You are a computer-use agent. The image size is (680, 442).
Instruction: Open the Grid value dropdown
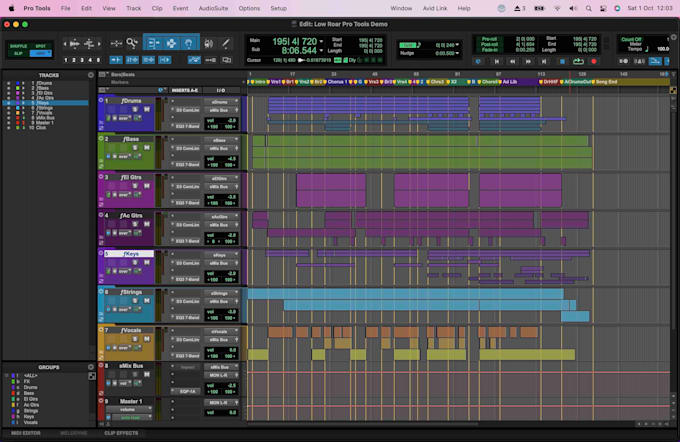click(x=457, y=45)
